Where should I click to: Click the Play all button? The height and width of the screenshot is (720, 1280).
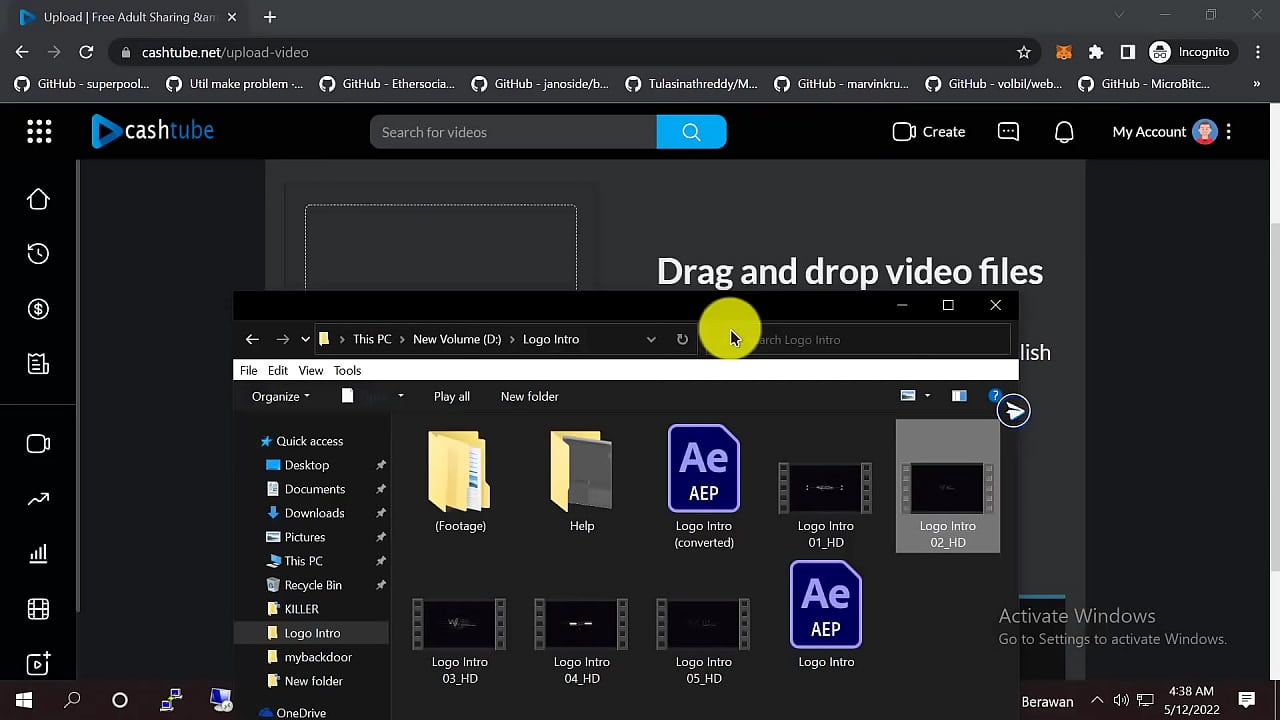pos(451,396)
